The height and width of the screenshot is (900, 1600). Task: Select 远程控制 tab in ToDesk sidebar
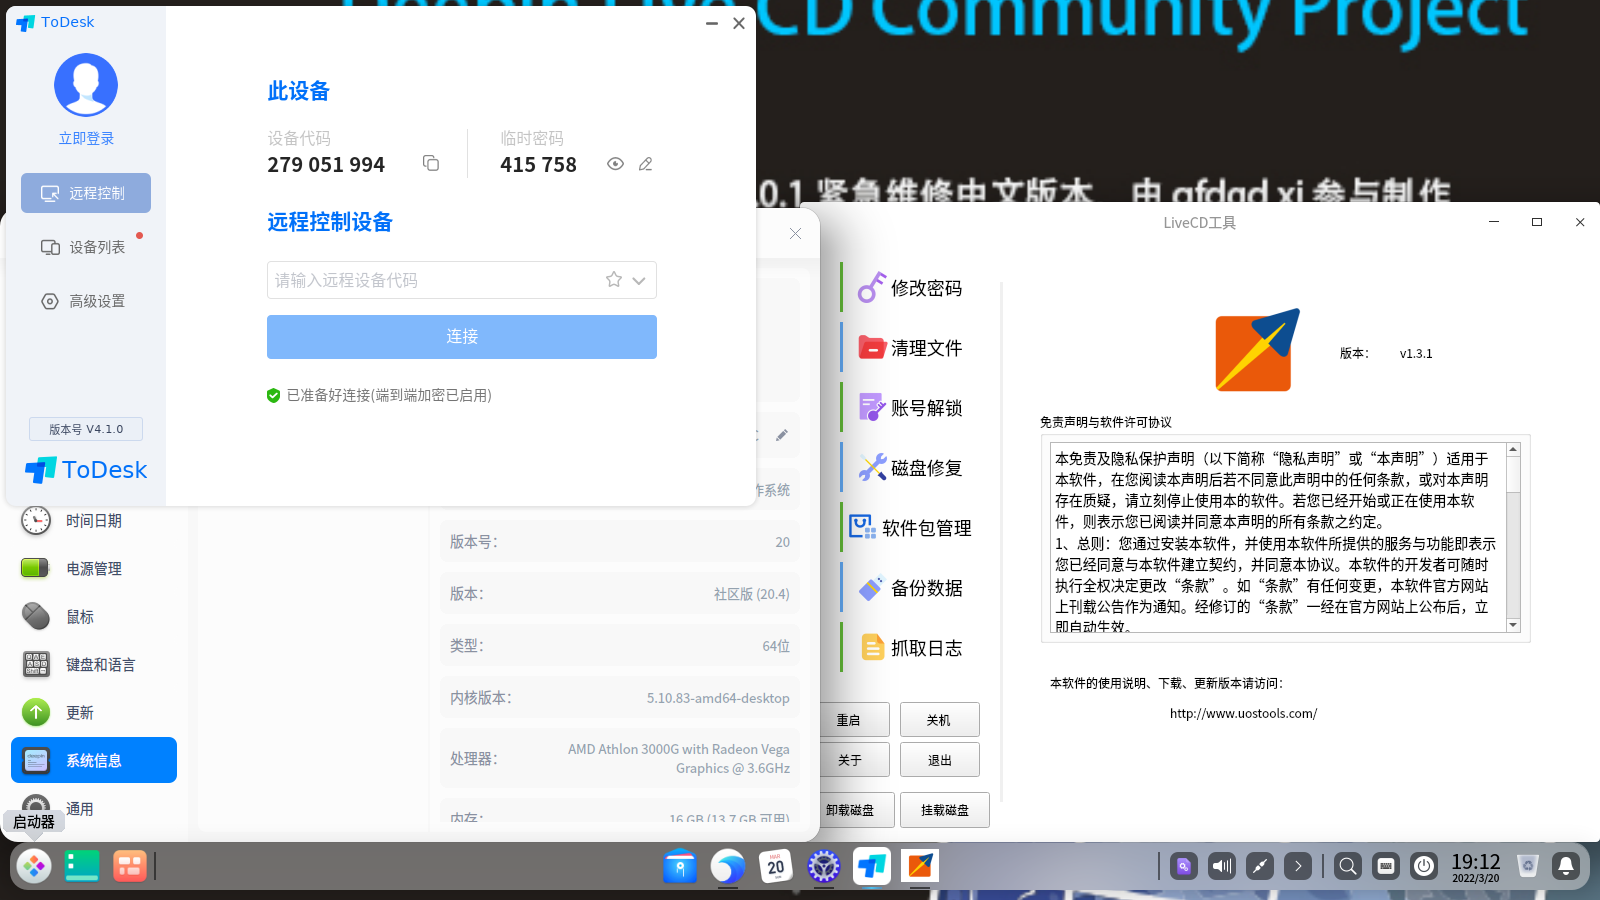pos(86,193)
